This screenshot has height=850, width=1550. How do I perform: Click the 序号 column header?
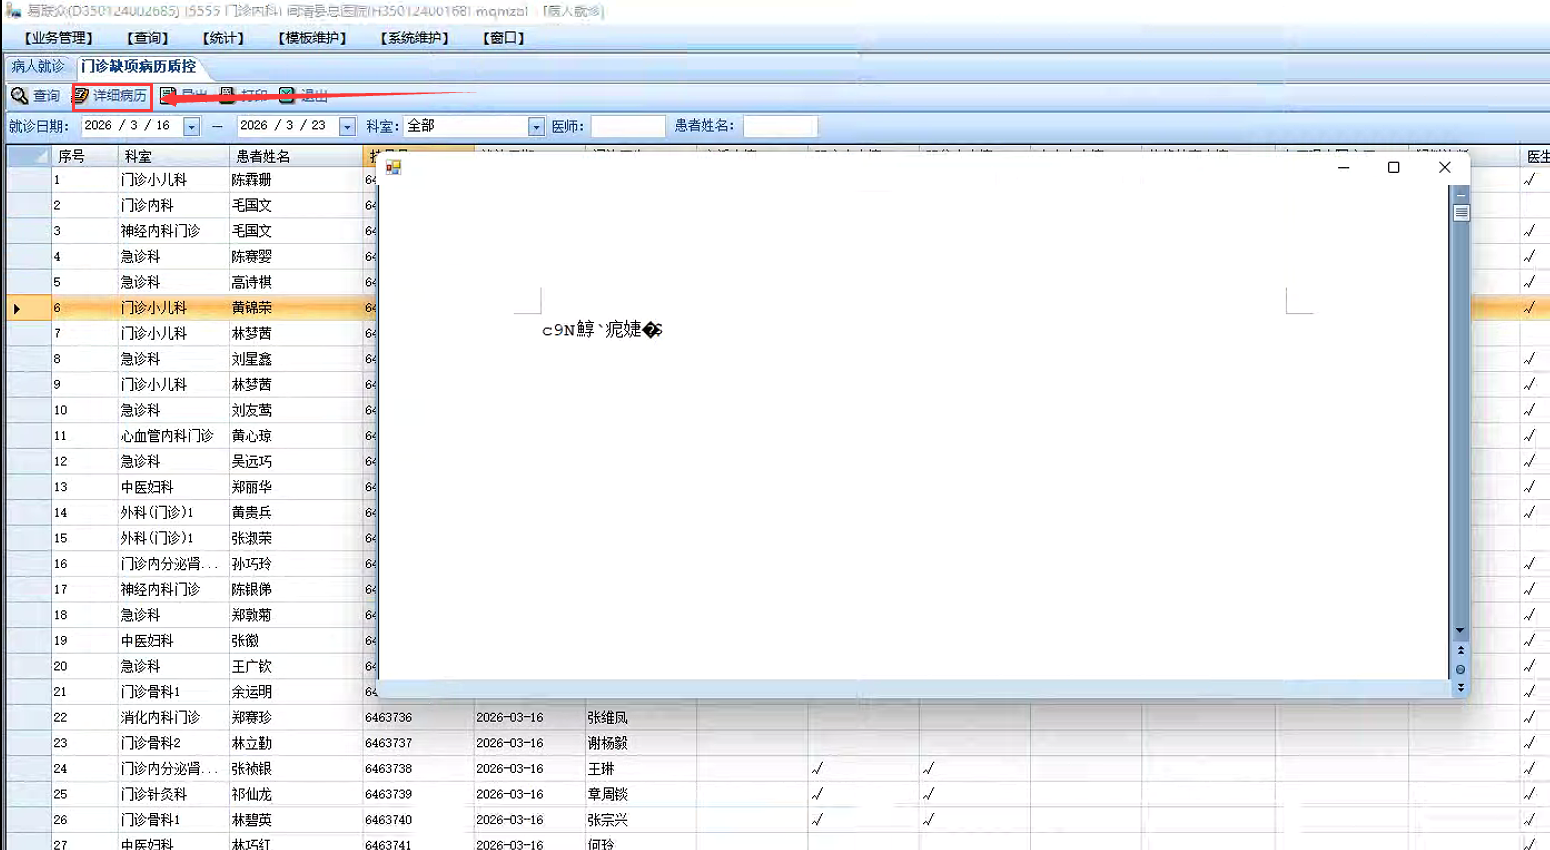point(84,157)
